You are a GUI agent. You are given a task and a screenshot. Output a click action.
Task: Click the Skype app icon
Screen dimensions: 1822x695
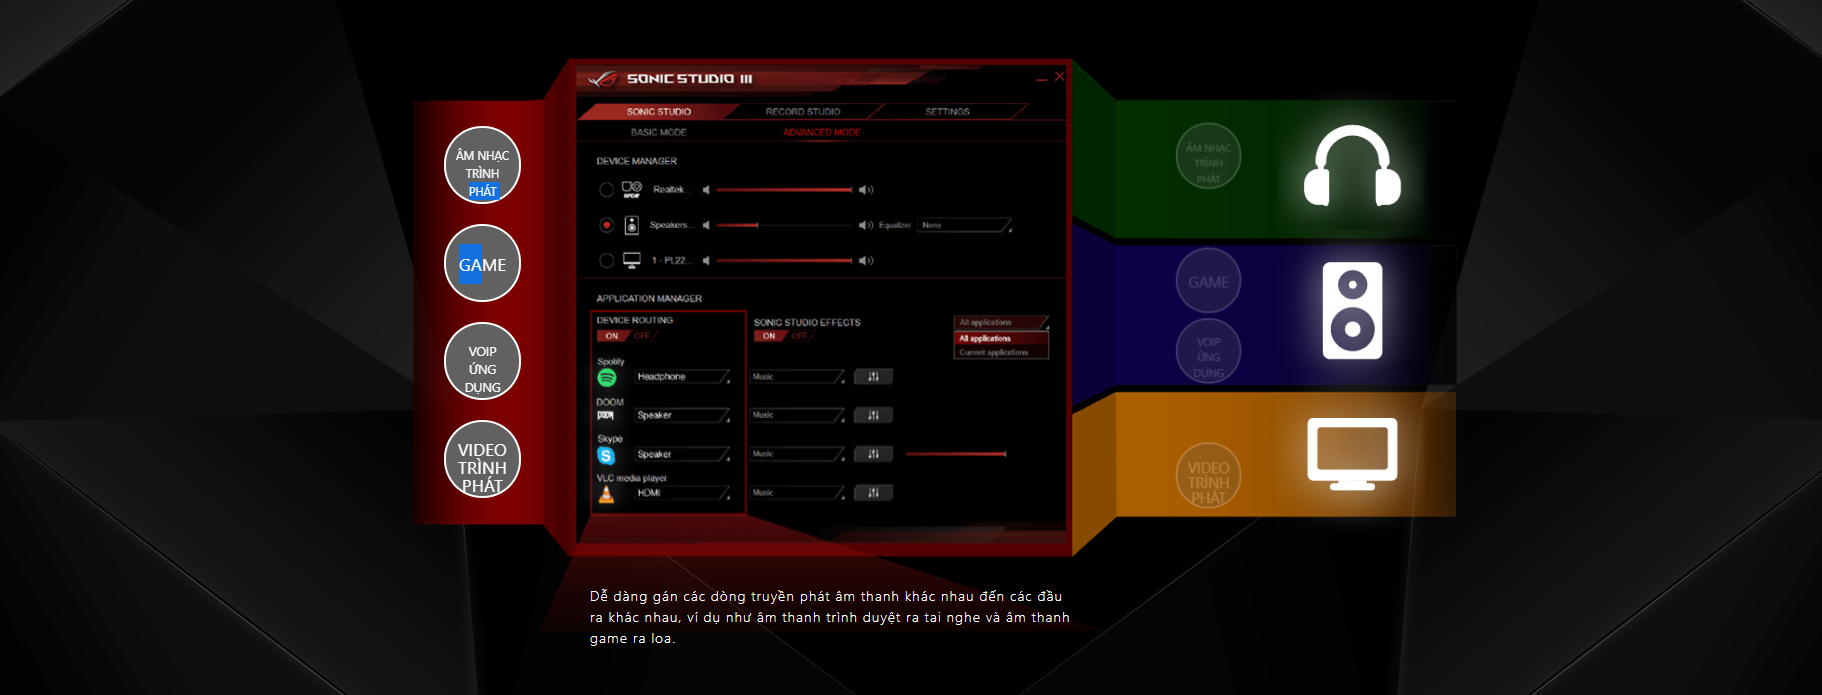point(606,455)
